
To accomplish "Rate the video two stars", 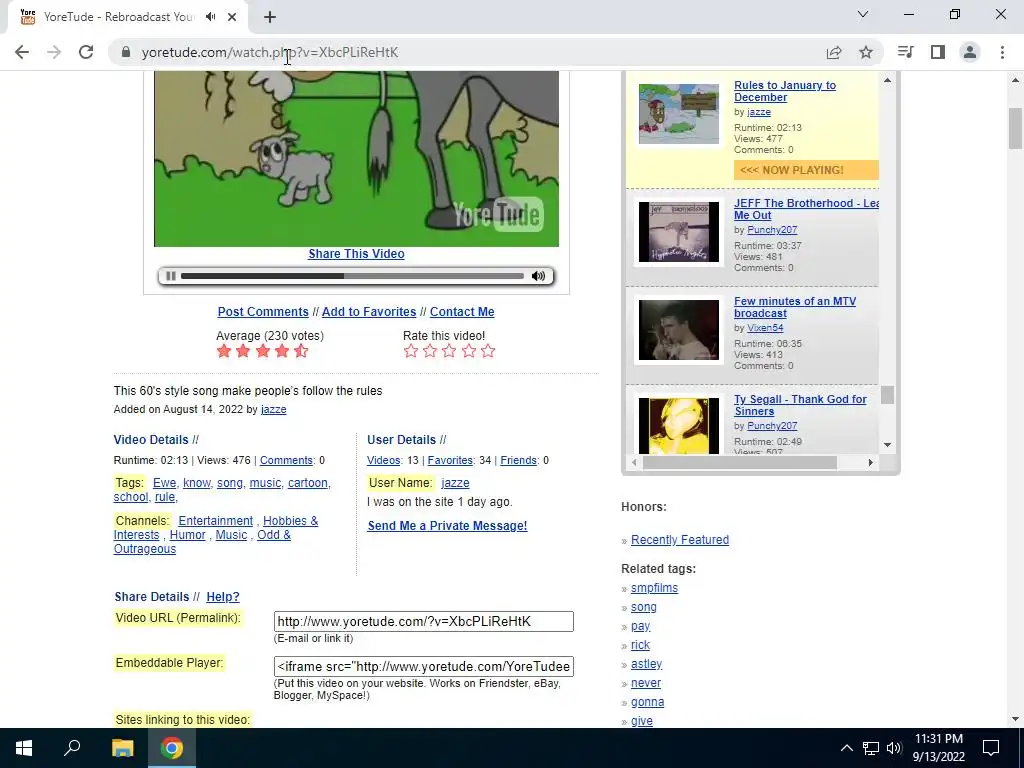I will (x=430, y=351).
